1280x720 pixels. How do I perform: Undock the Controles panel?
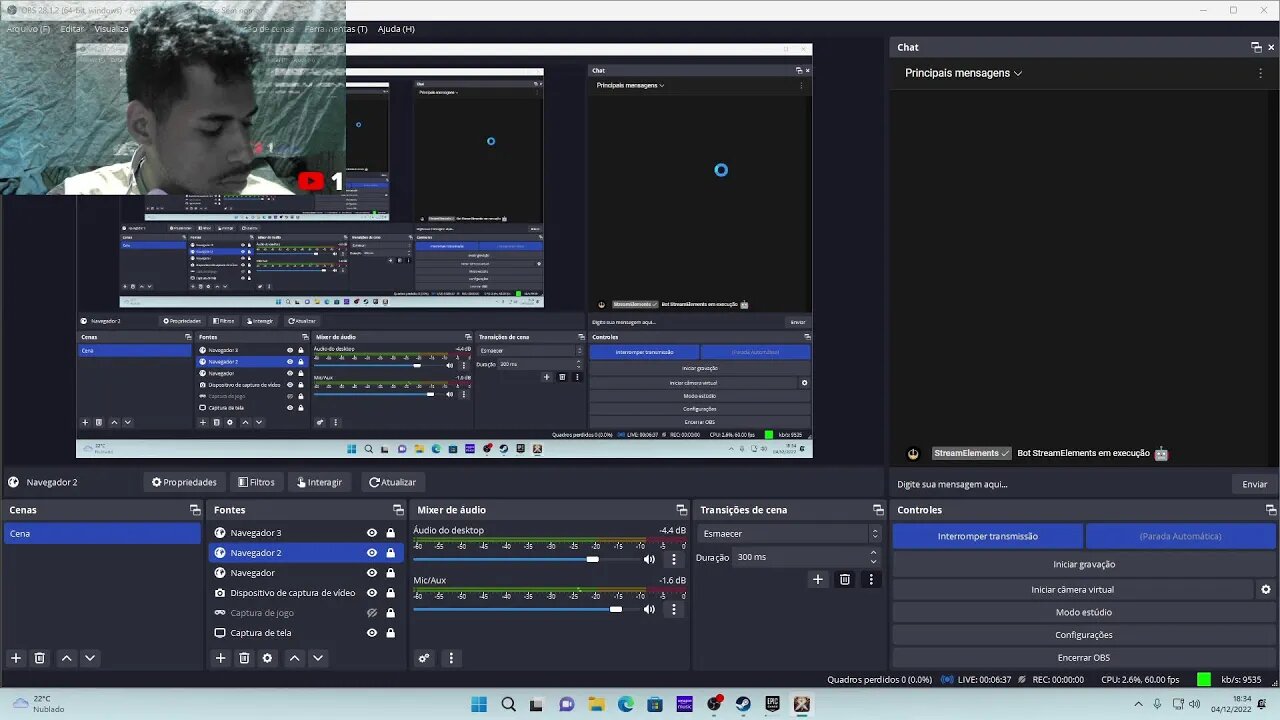pyautogui.click(x=1271, y=510)
